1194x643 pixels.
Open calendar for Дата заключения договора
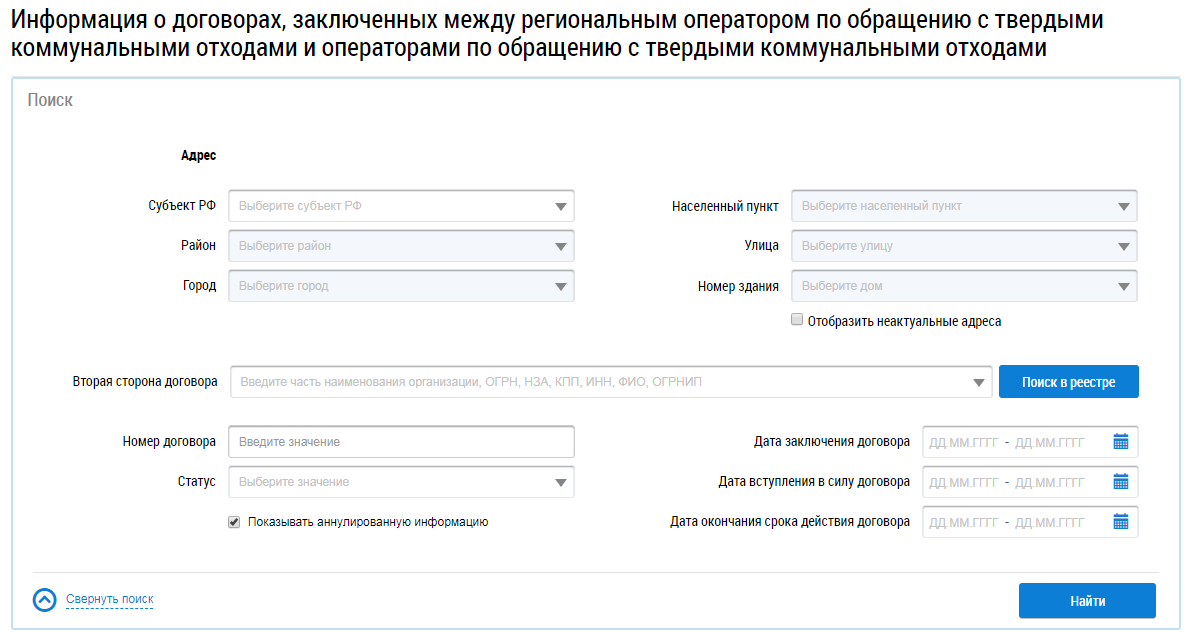point(1120,442)
